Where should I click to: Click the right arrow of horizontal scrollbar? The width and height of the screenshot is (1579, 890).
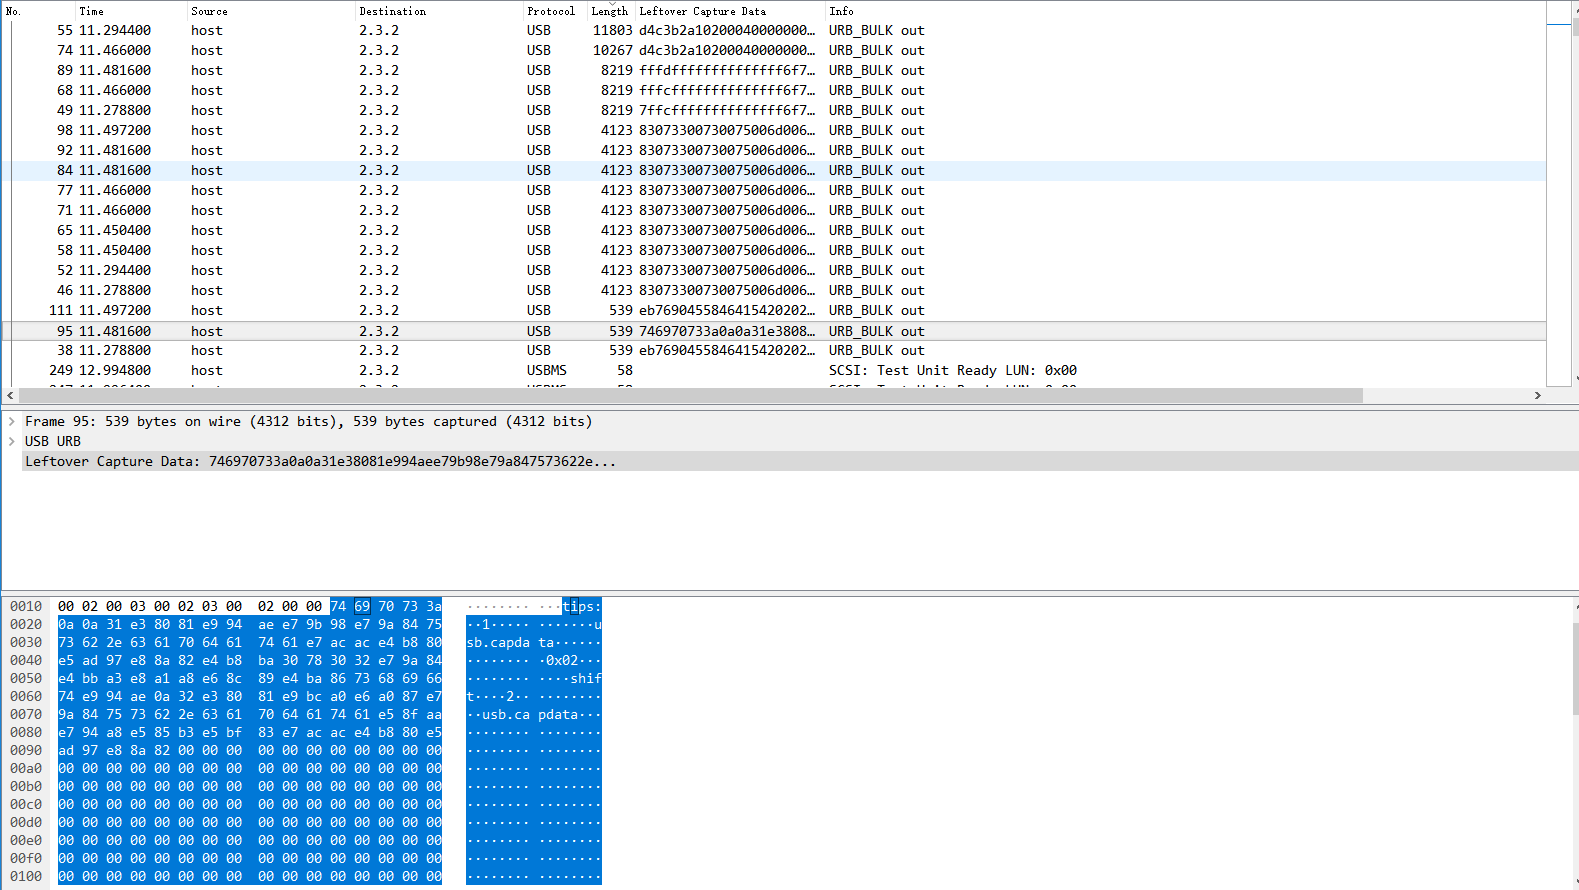tap(1537, 396)
